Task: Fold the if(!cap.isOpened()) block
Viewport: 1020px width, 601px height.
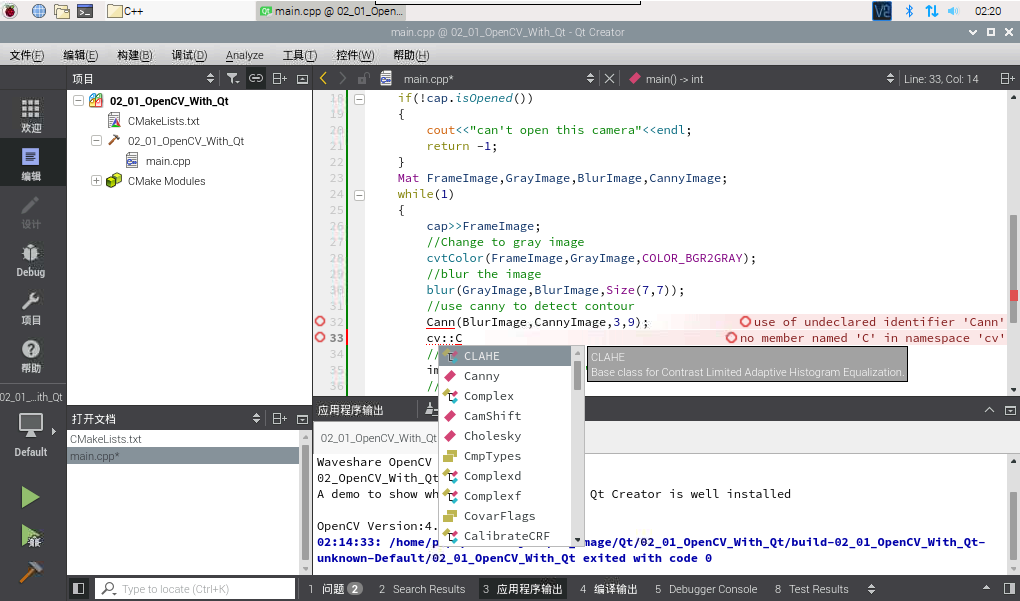Action: pyautogui.click(x=359, y=100)
